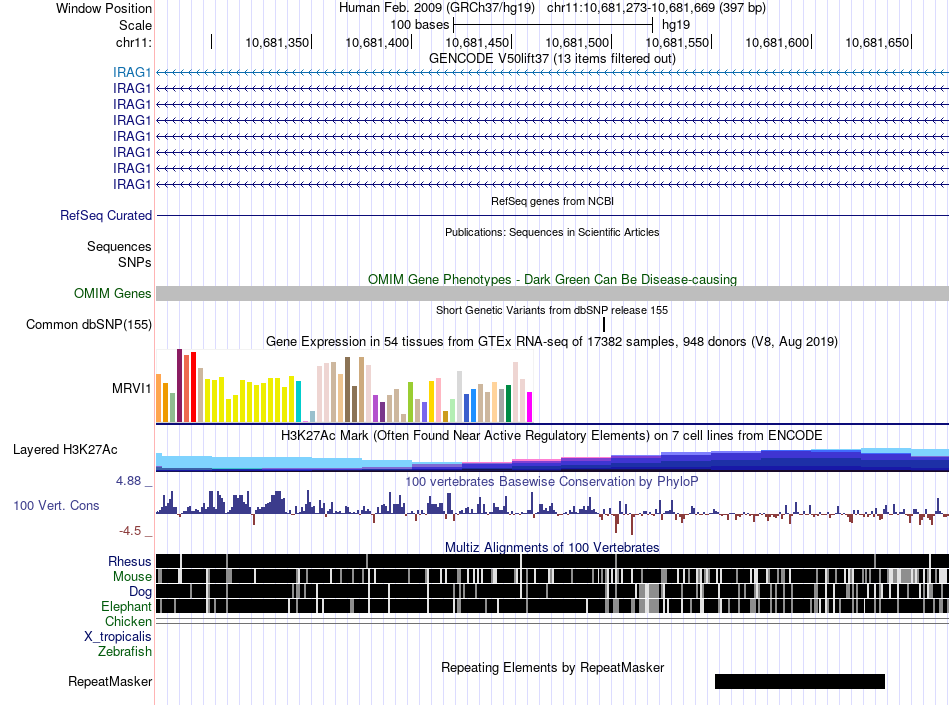Click the 100 bases scale bar line
The width and height of the screenshot is (950, 705).
pos(553,25)
